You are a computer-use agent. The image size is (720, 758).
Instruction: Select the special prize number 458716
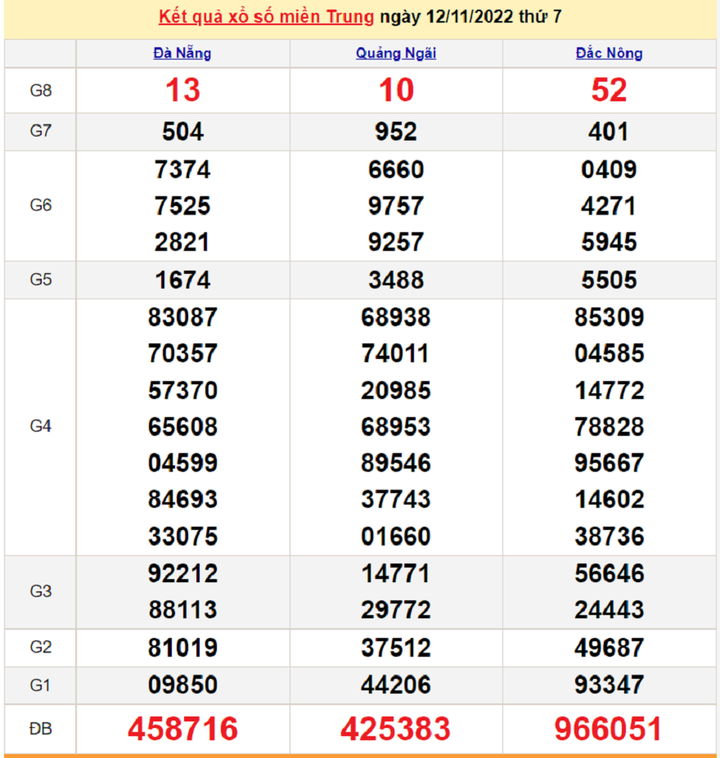point(182,729)
